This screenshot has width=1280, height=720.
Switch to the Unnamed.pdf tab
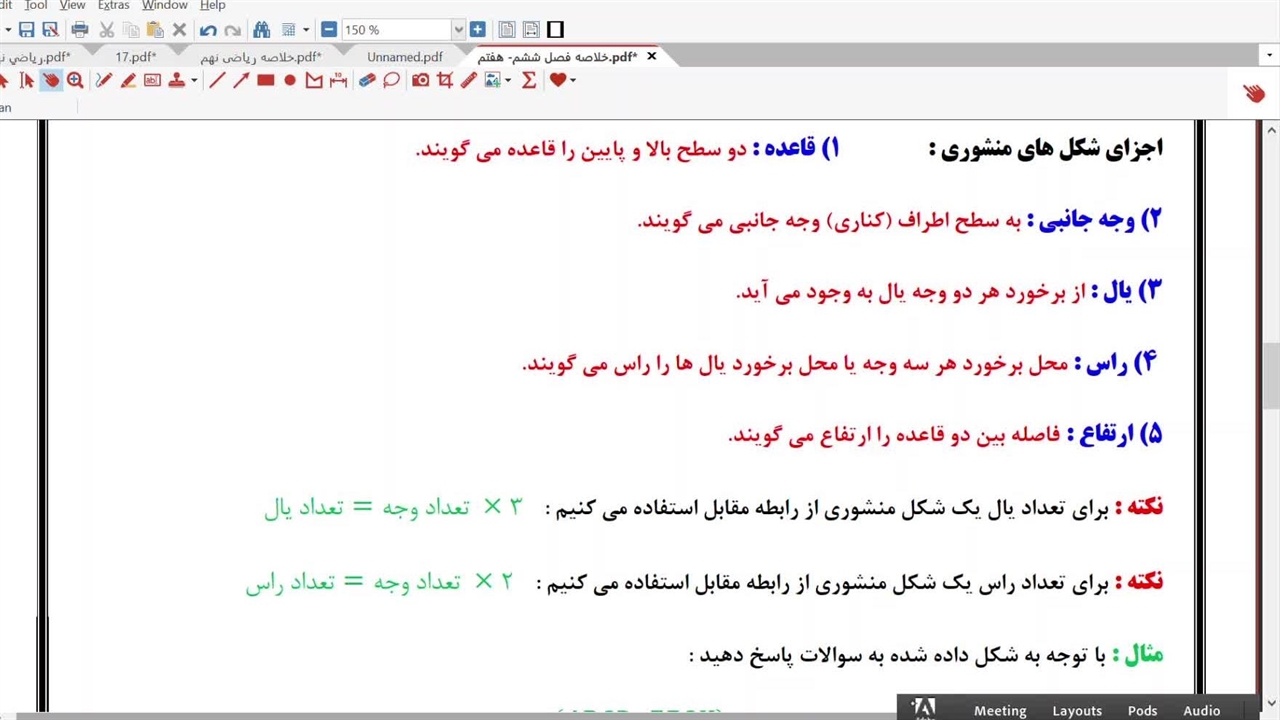pos(404,57)
